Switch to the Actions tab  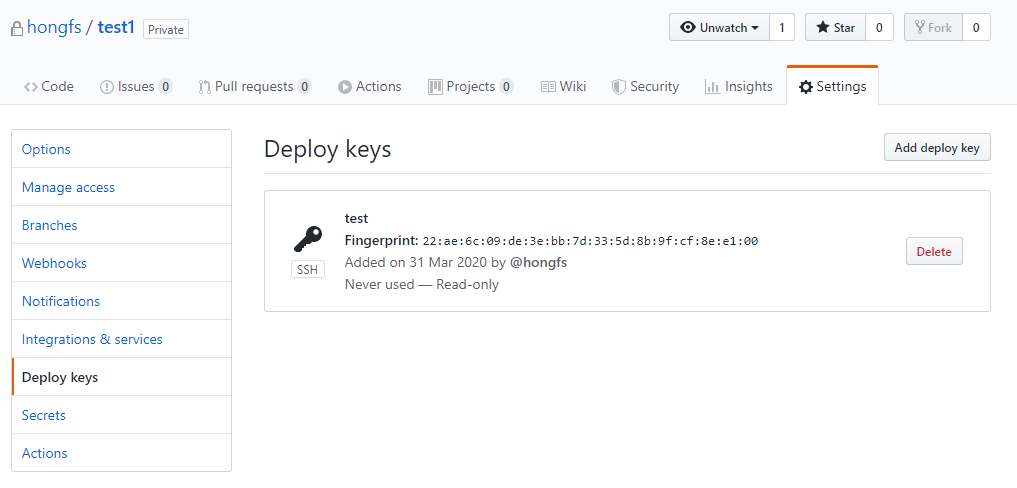click(370, 86)
